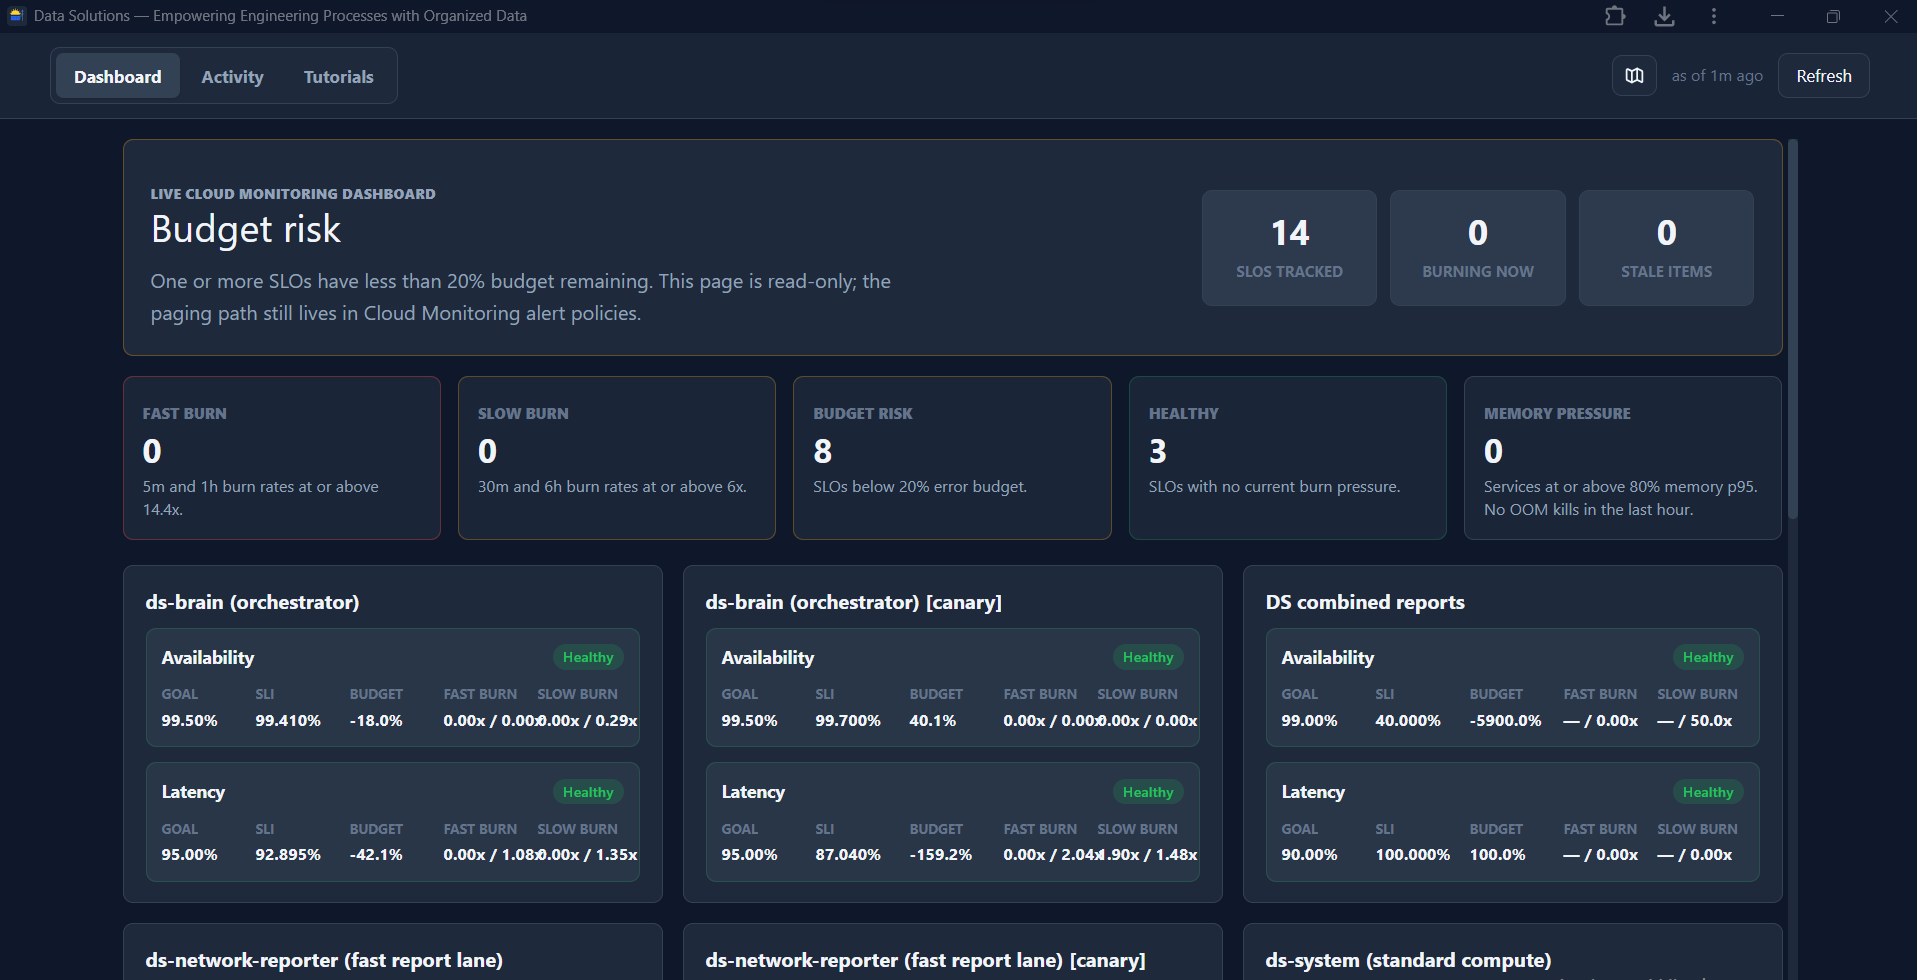Viewport: 1917px width, 980px height.
Task: Go to the Tutorials tab
Action: point(338,77)
